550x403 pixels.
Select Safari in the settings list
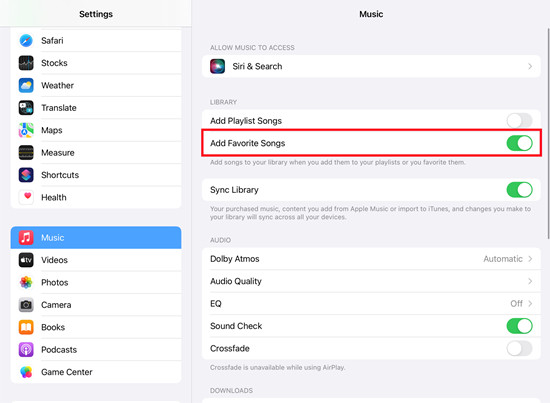pyautogui.click(x=96, y=41)
